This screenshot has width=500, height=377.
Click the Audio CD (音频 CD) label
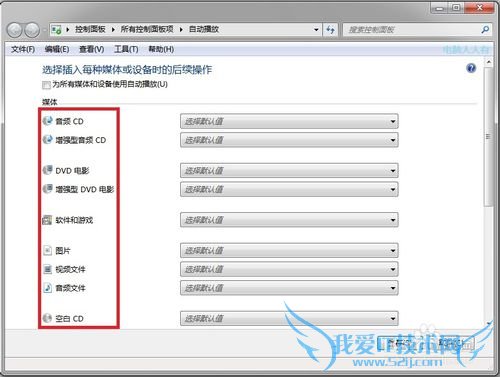(x=69, y=121)
